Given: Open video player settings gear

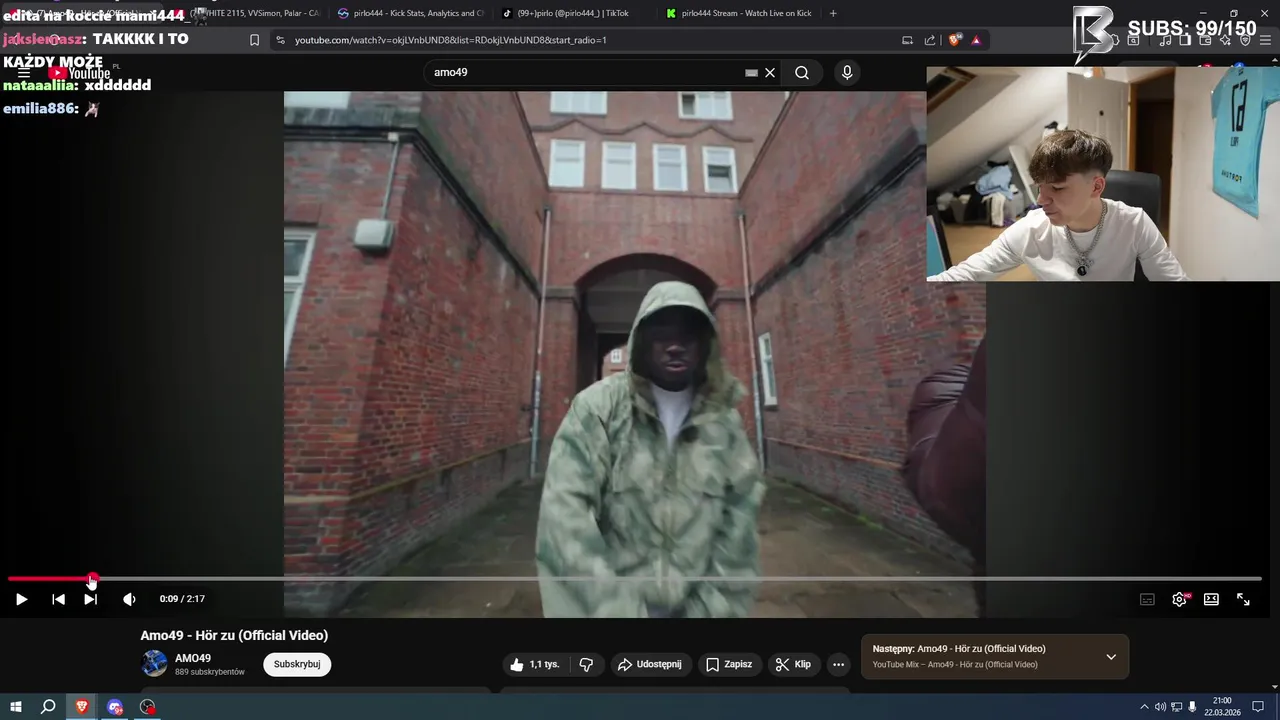Looking at the screenshot, I should [x=1180, y=599].
